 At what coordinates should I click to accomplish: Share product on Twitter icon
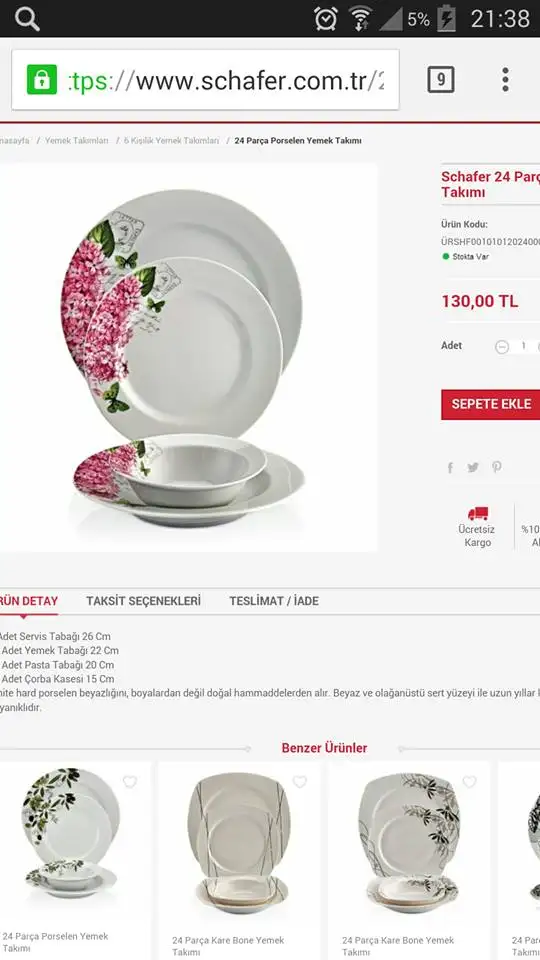[x=473, y=468]
